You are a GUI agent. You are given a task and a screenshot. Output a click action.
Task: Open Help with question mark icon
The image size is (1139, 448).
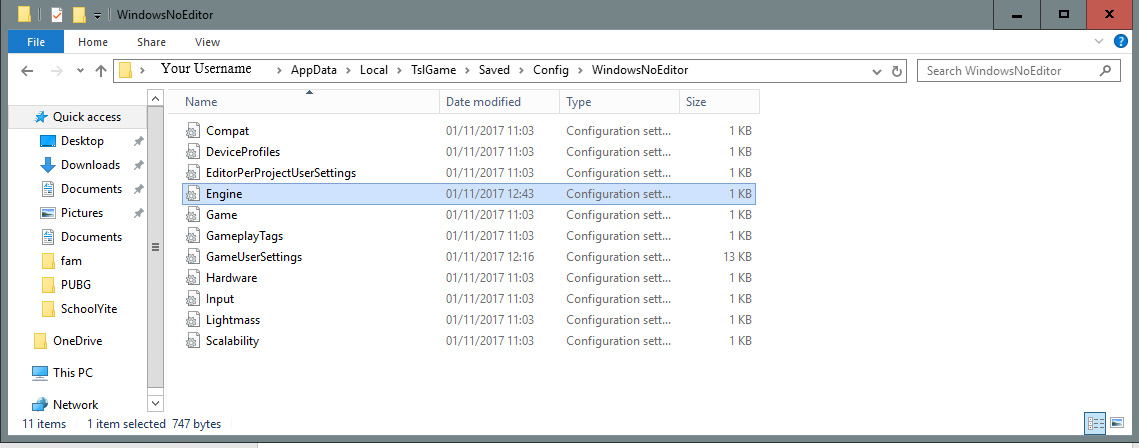point(1121,41)
